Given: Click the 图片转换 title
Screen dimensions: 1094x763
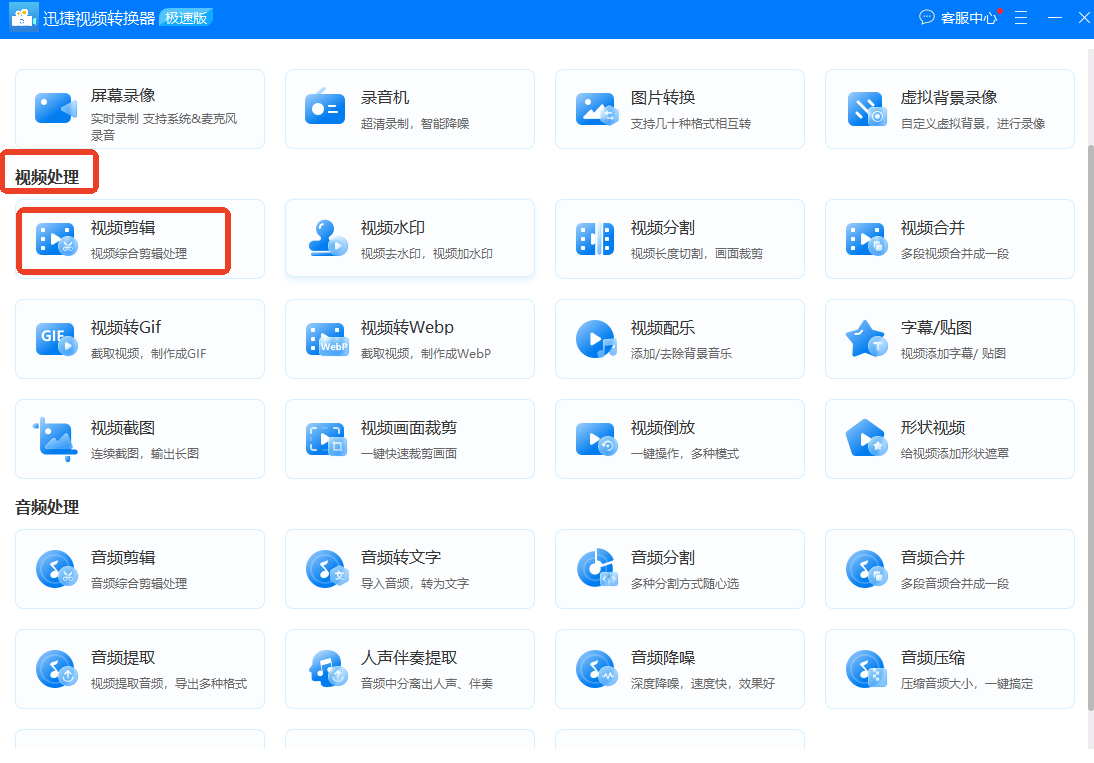Looking at the screenshot, I should [663, 98].
